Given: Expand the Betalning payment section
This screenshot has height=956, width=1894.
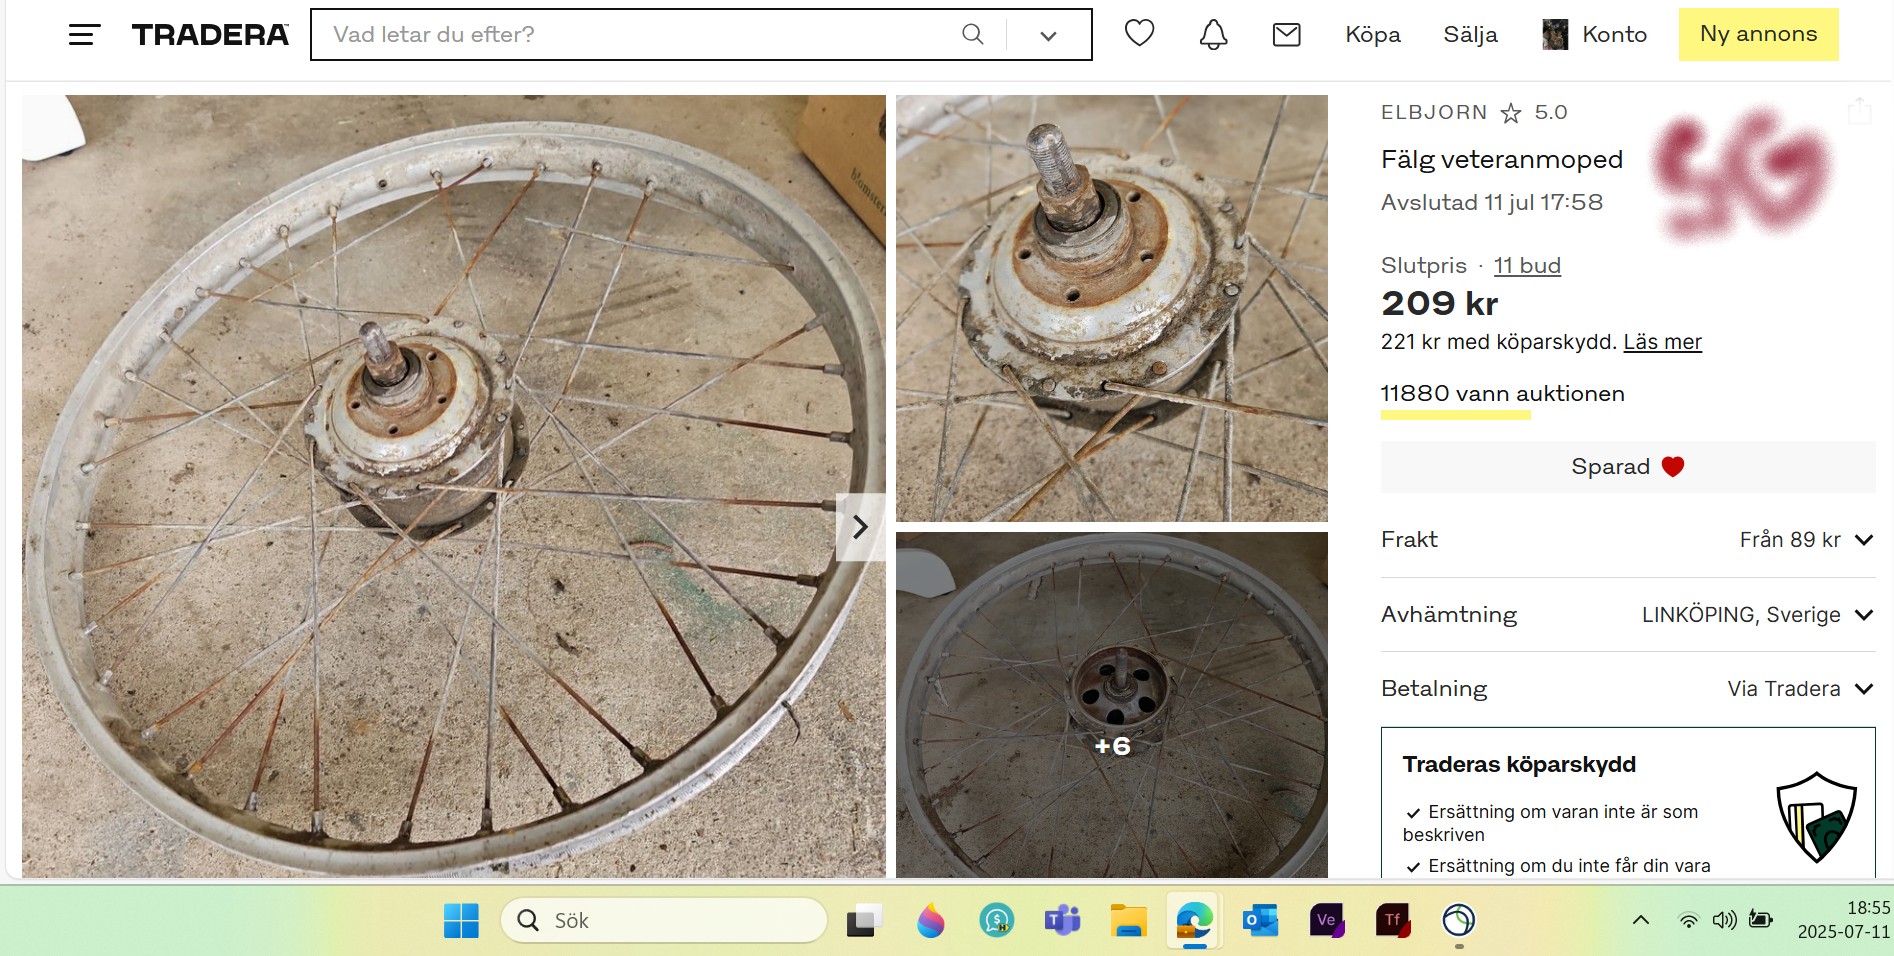Looking at the screenshot, I should click(x=1863, y=689).
